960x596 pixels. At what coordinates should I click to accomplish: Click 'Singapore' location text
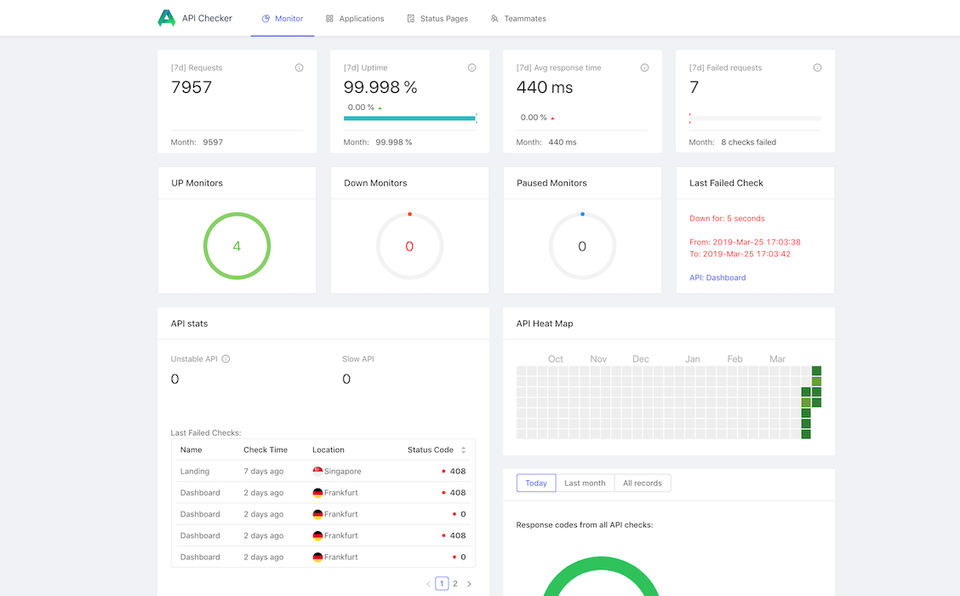342,471
